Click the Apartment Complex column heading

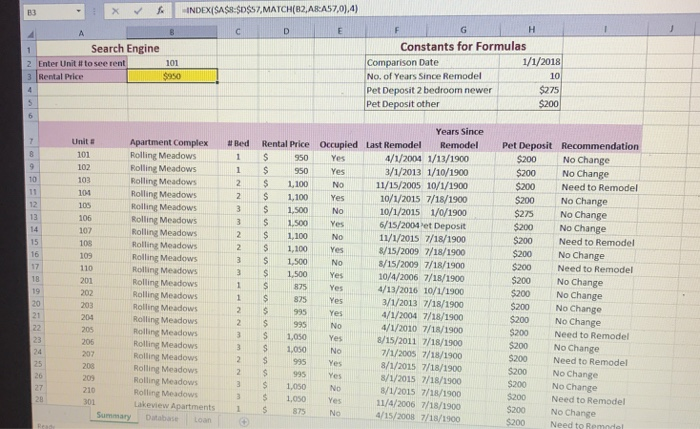[169, 142]
